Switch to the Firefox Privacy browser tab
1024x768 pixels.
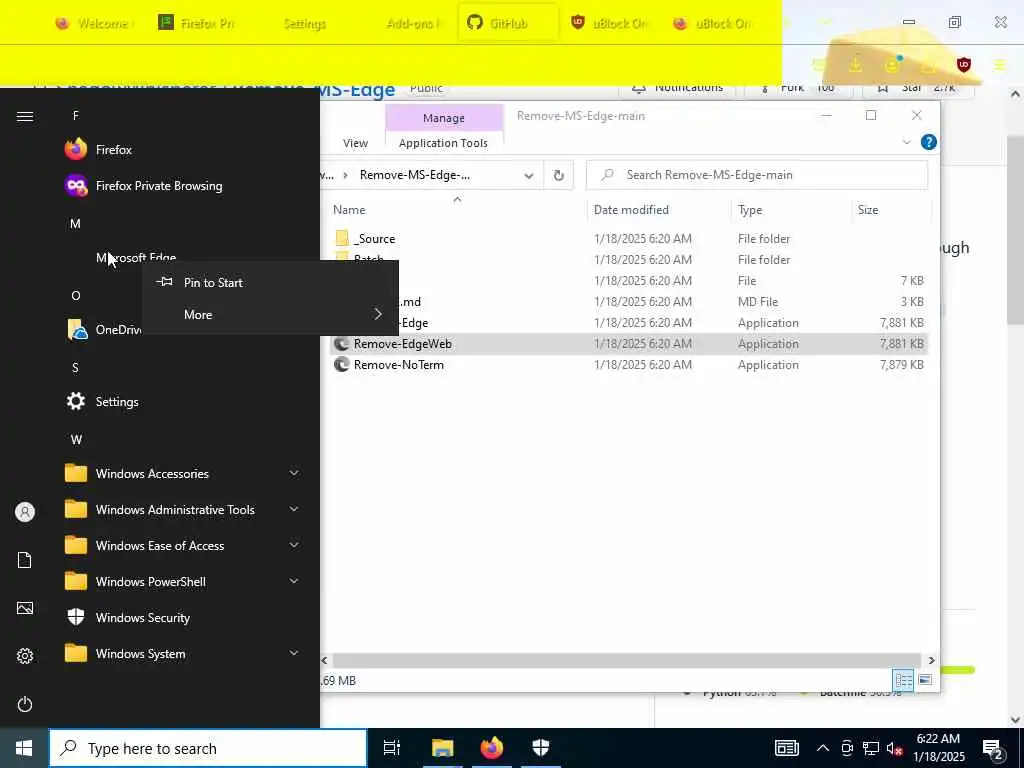196,24
